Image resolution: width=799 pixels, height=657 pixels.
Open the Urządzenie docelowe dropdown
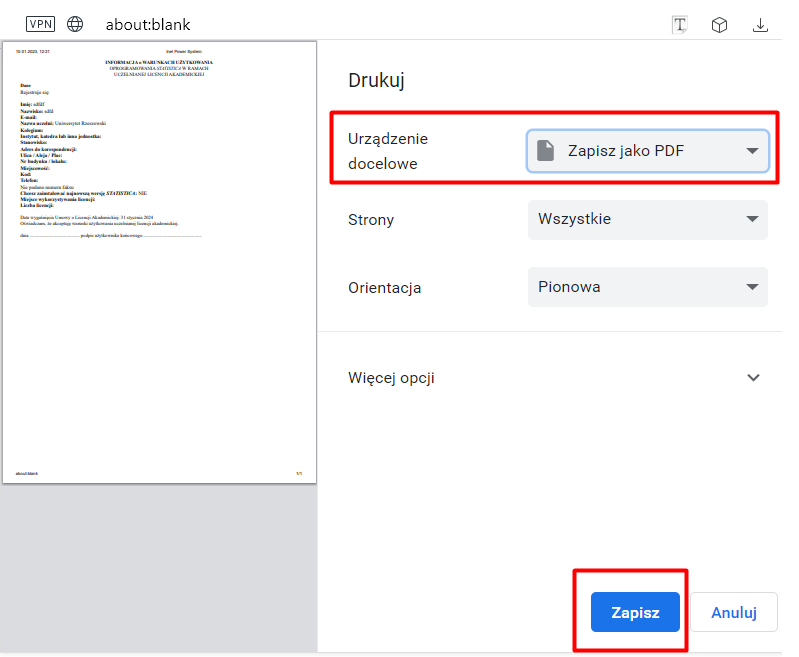point(647,151)
